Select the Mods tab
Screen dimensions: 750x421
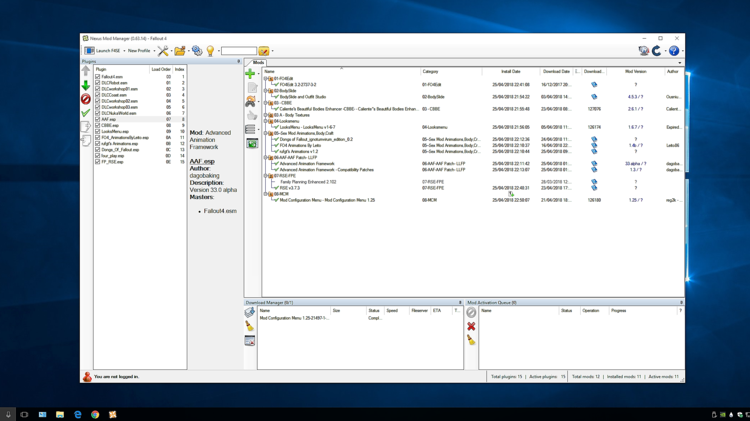tap(258, 63)
